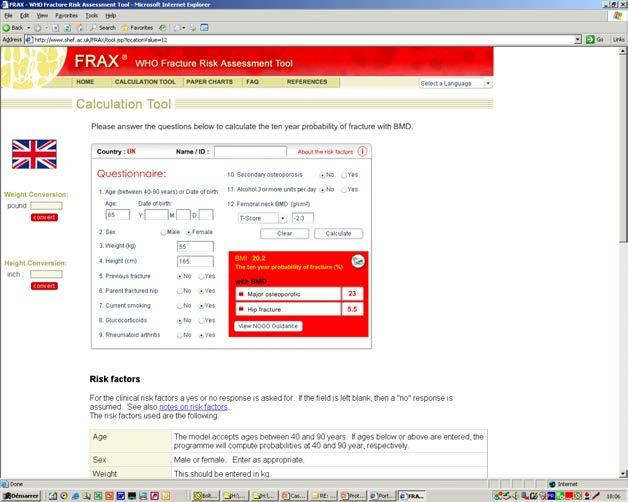The image size is (628, 502).
Task: Click the print icon in the red results box
Action: tap(358, 261)
